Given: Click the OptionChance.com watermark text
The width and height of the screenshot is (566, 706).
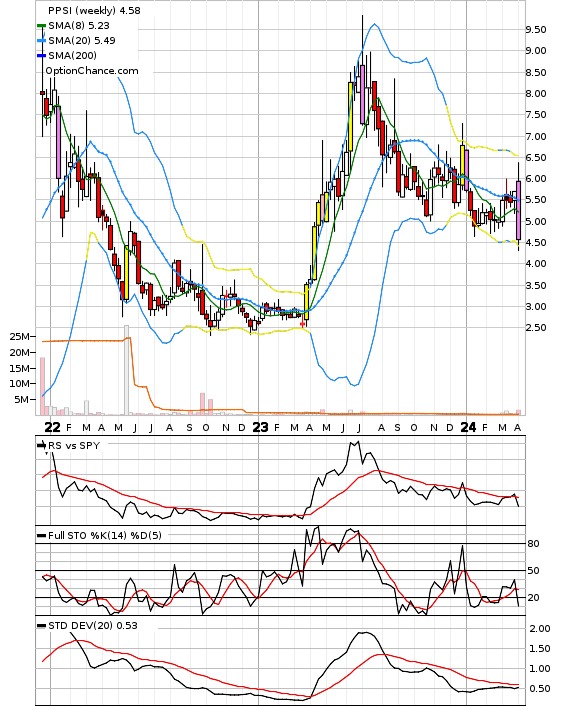Looking at the screenshot, I should point(92,71).
